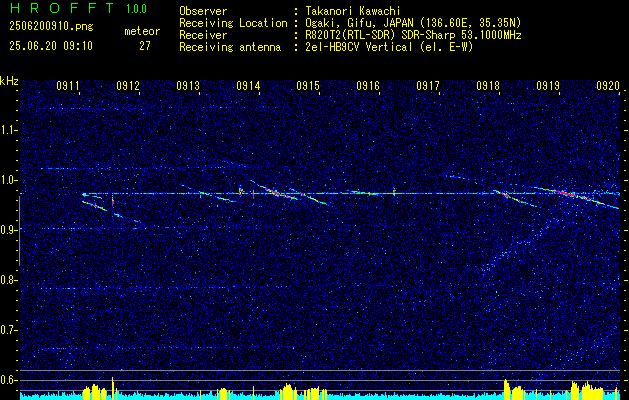Click the 1.1 frequency axis label
Image resolution: width=629 pixels, height=400 pixels.
point(8,130)
